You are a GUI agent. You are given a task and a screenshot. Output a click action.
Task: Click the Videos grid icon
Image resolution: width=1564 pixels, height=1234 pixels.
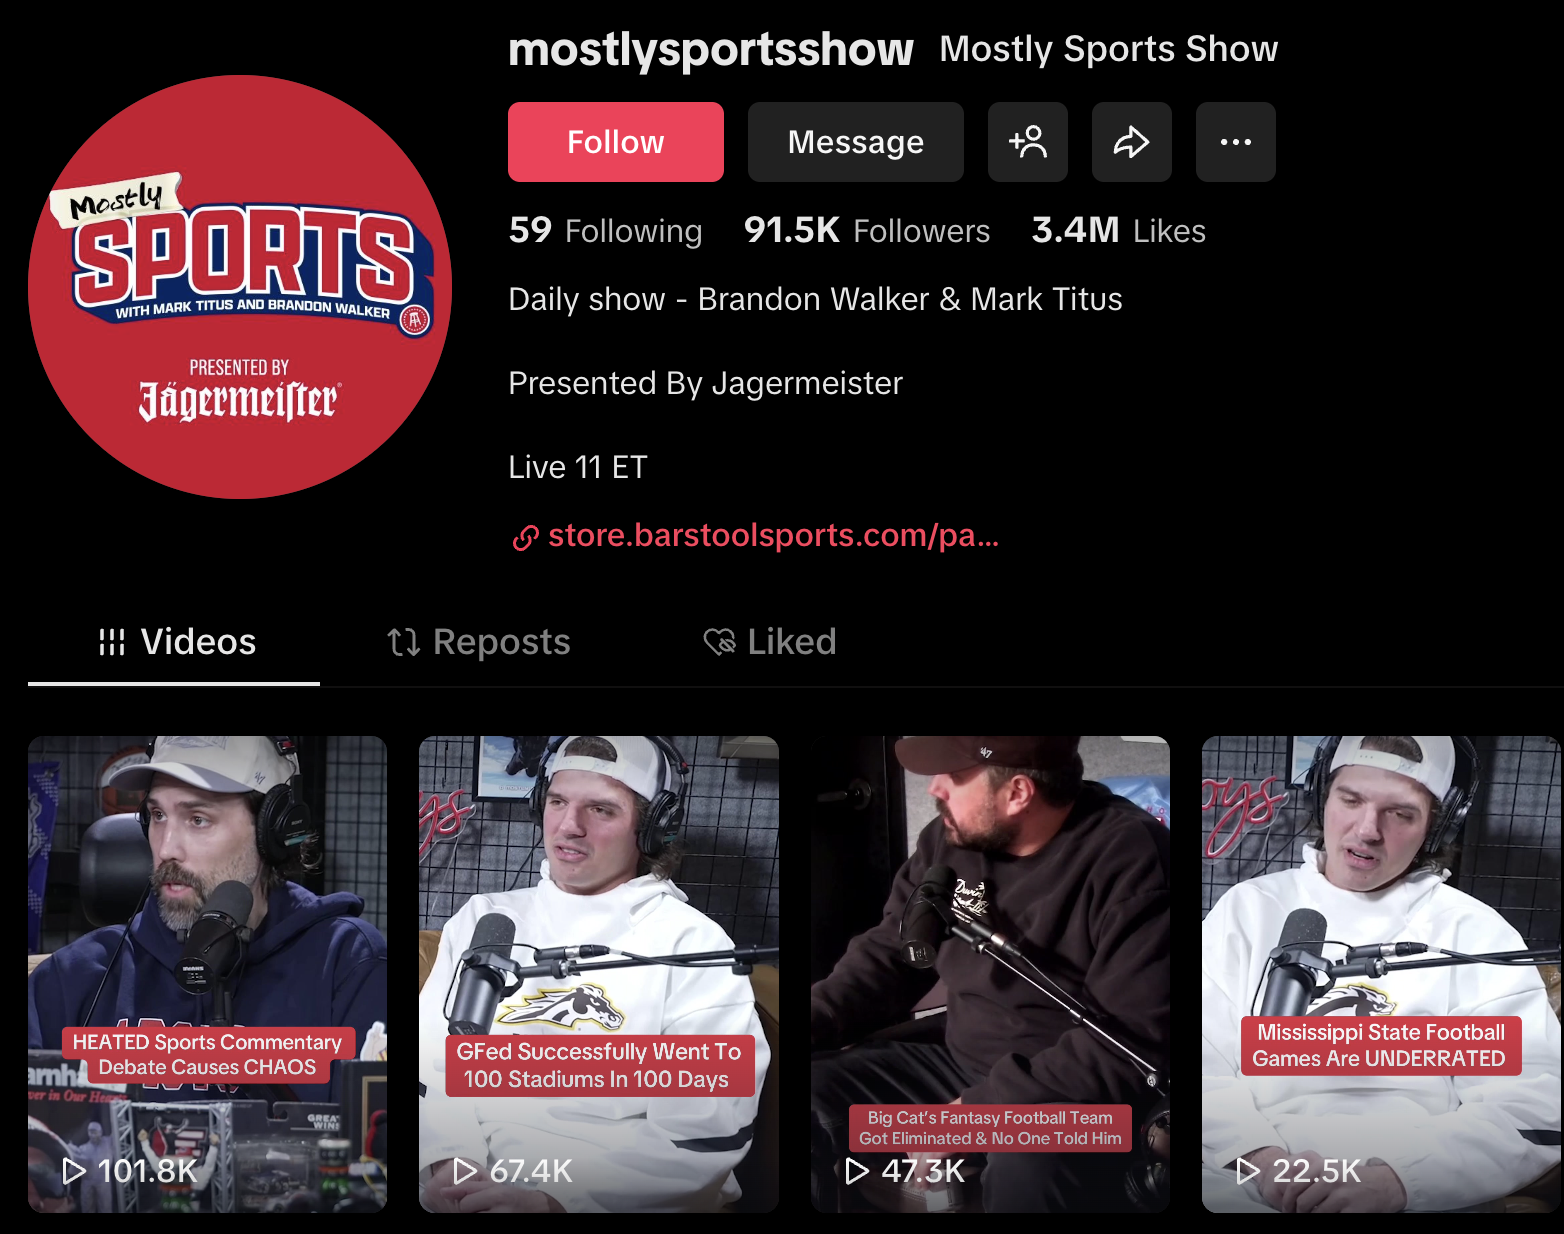click(x=112, y=642)
